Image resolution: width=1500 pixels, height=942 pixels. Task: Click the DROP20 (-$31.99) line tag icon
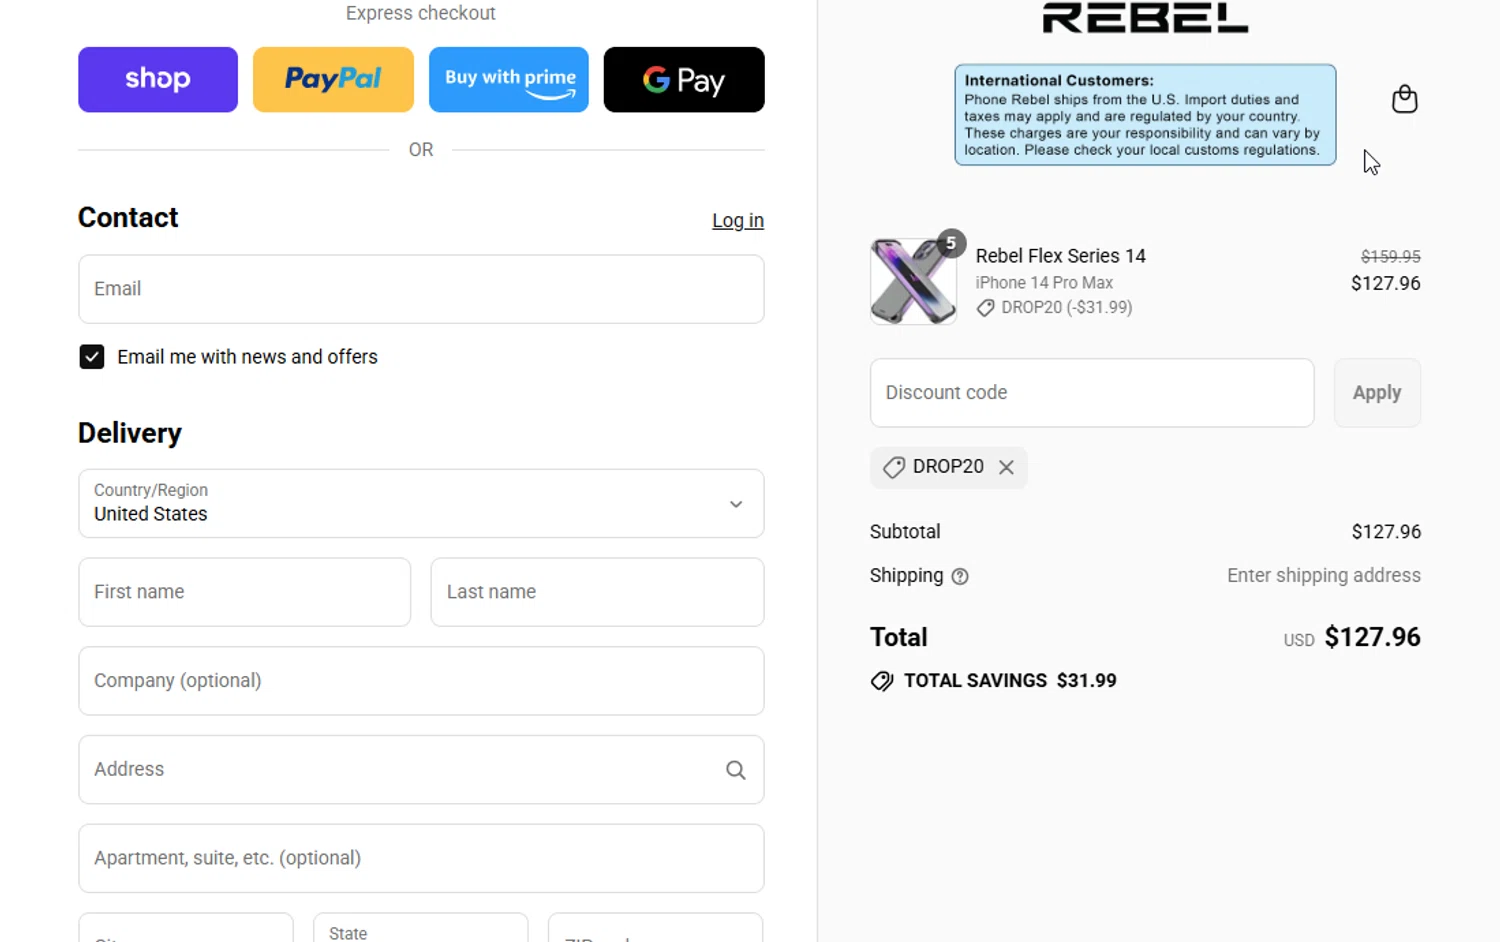[x=985, y=308]
